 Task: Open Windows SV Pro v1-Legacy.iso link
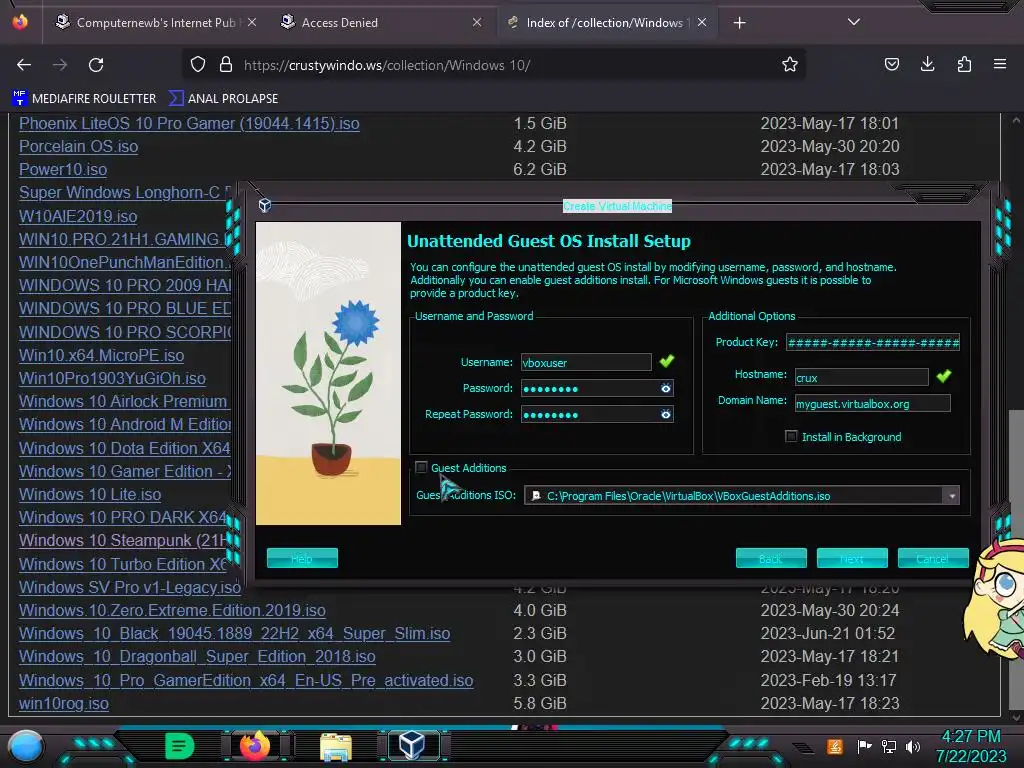130,587
